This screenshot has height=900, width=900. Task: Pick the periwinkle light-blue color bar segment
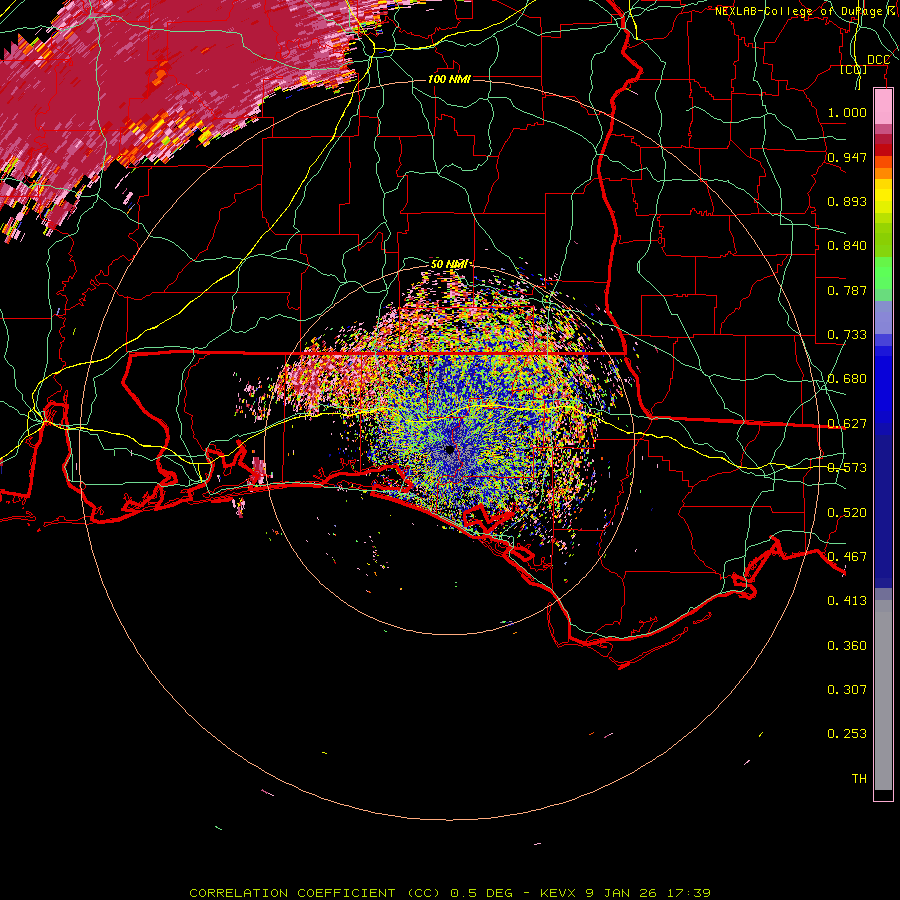coord(883,317)
